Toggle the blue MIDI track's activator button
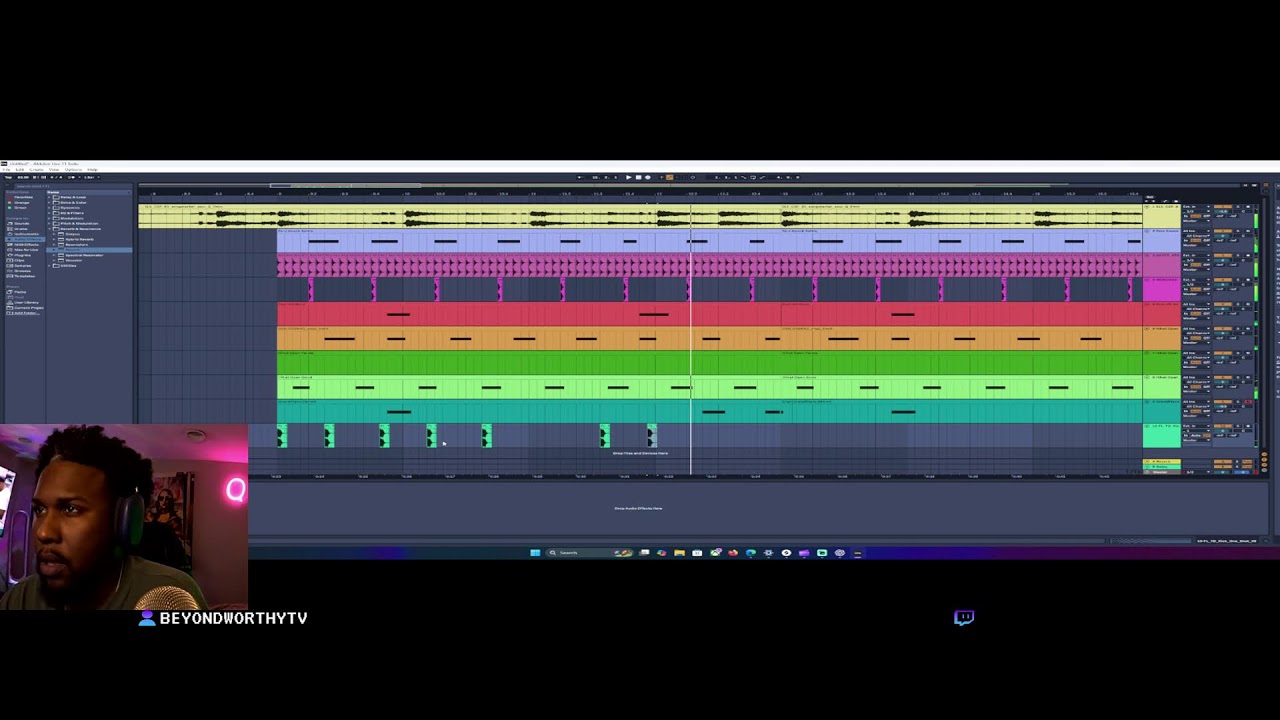Screen dimensions: 1280x720 tap(1223, 231)
